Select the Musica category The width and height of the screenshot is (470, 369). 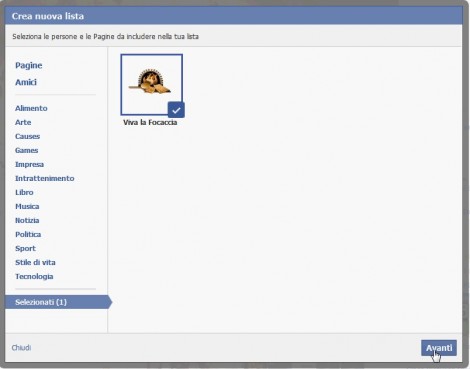point(27,206)
